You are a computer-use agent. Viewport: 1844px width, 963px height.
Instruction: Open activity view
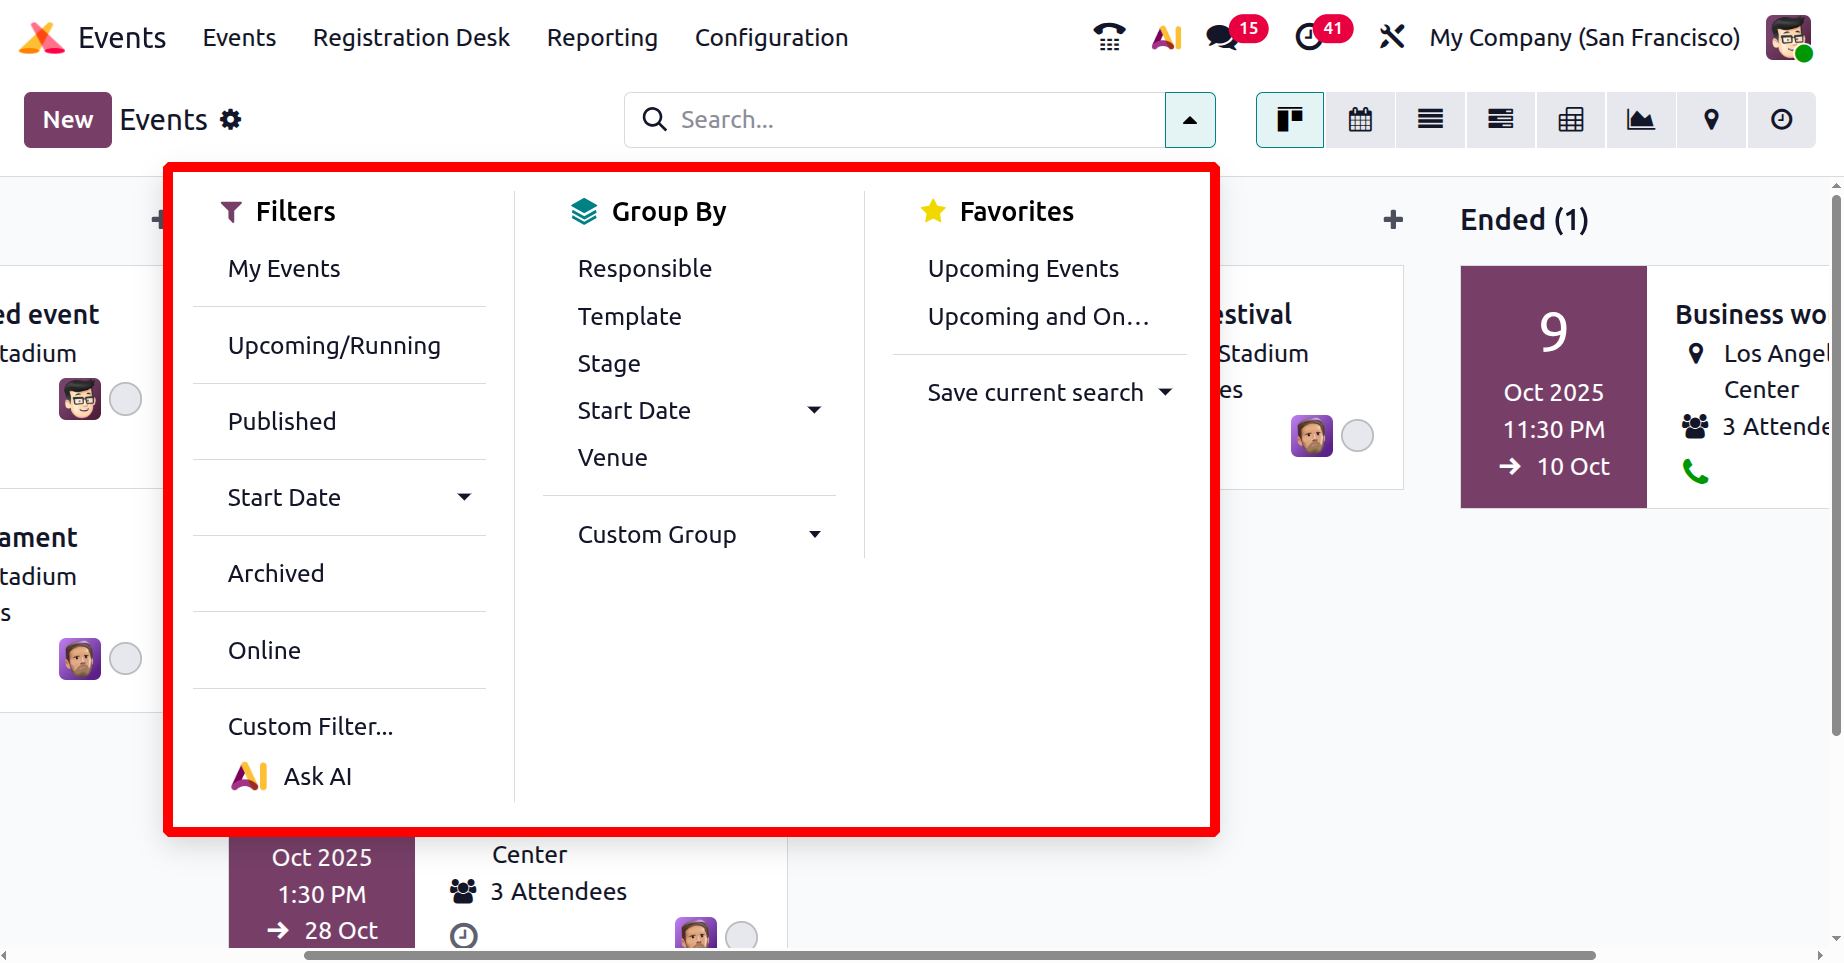coord(1781,120)
